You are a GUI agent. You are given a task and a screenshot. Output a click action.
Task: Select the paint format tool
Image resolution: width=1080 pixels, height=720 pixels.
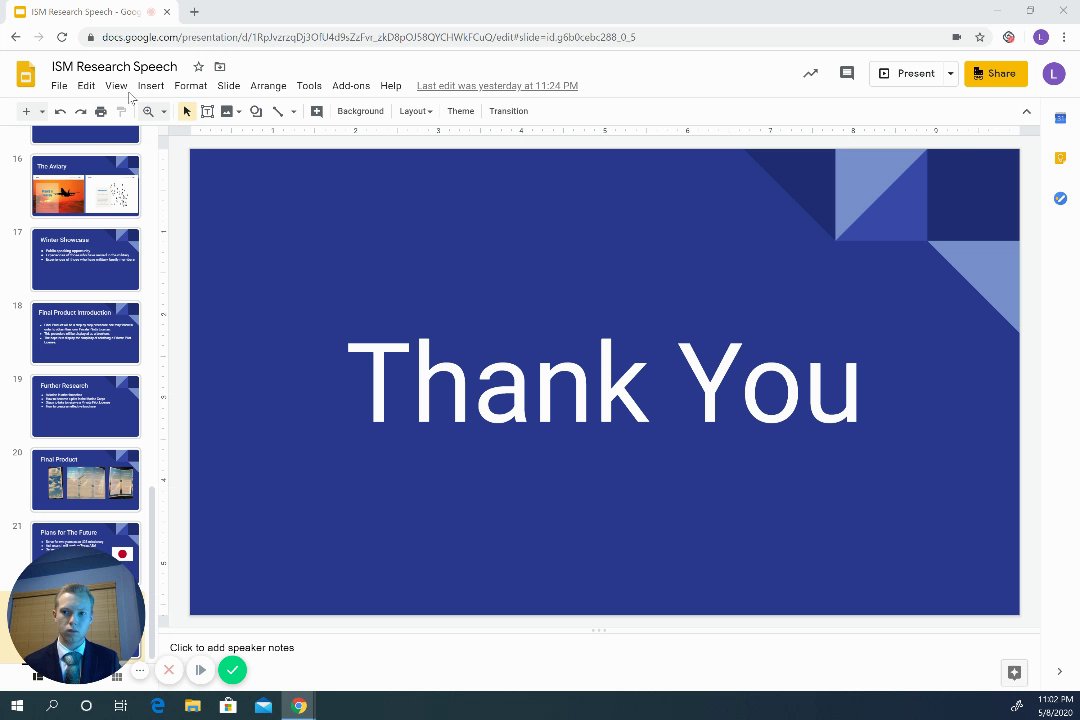point(121,112)
